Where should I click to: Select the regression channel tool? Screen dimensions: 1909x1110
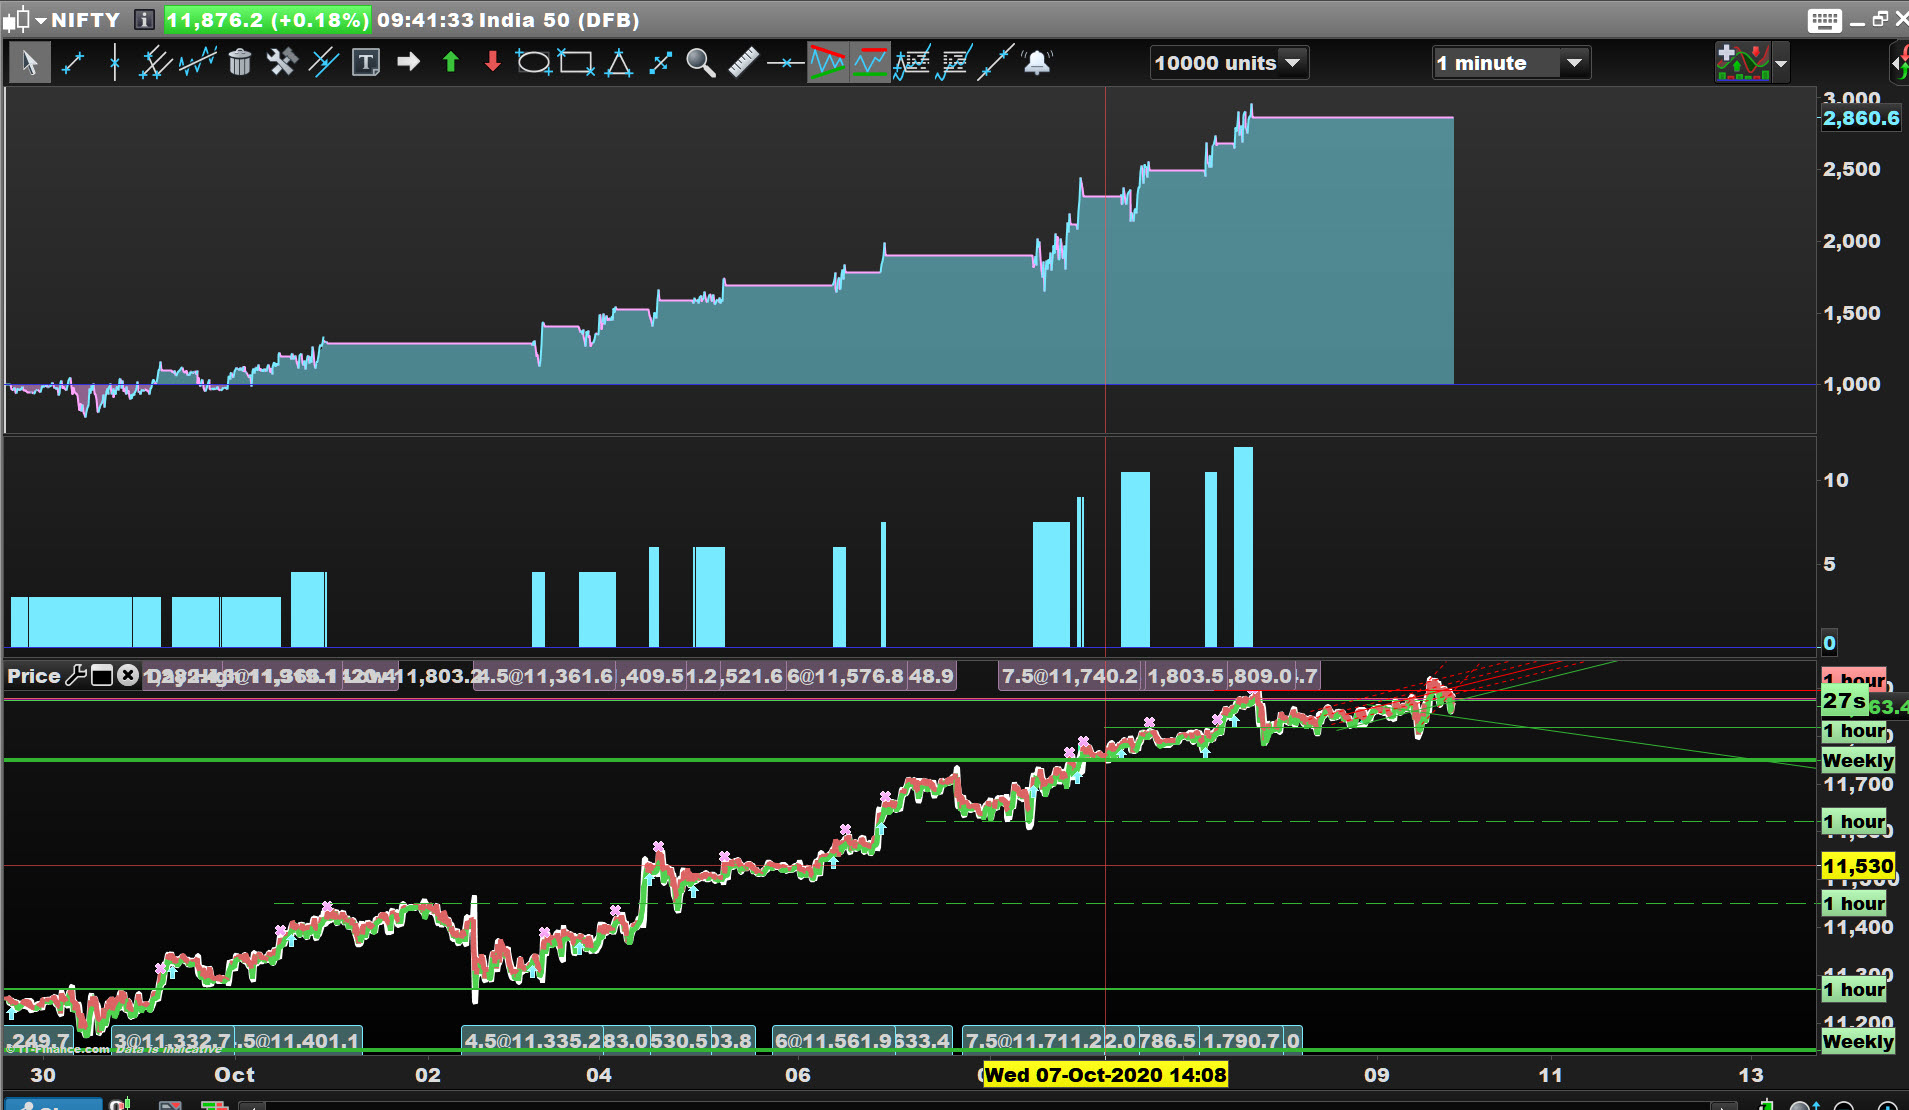[198, 63]
